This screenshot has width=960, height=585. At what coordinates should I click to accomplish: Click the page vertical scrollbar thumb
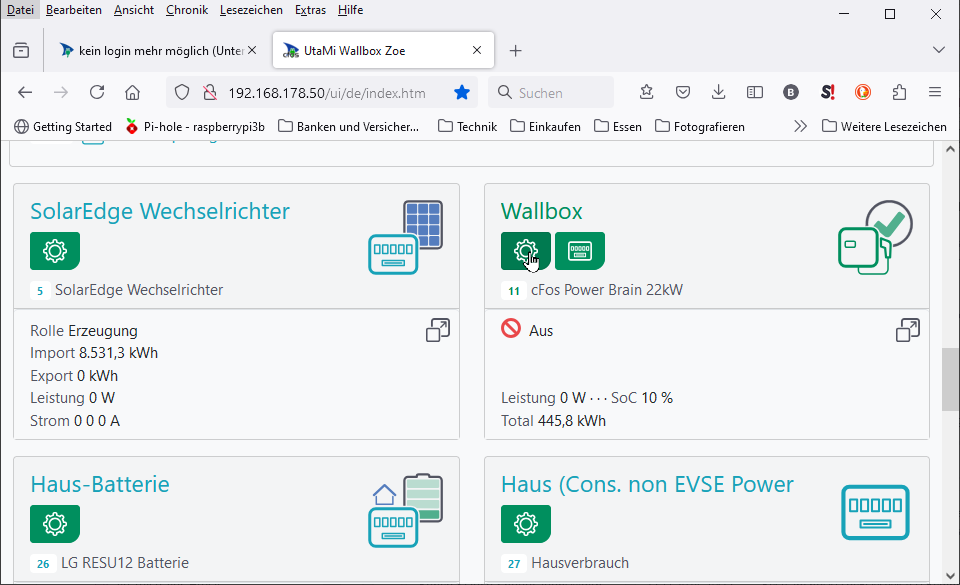[x=950, y=379]
